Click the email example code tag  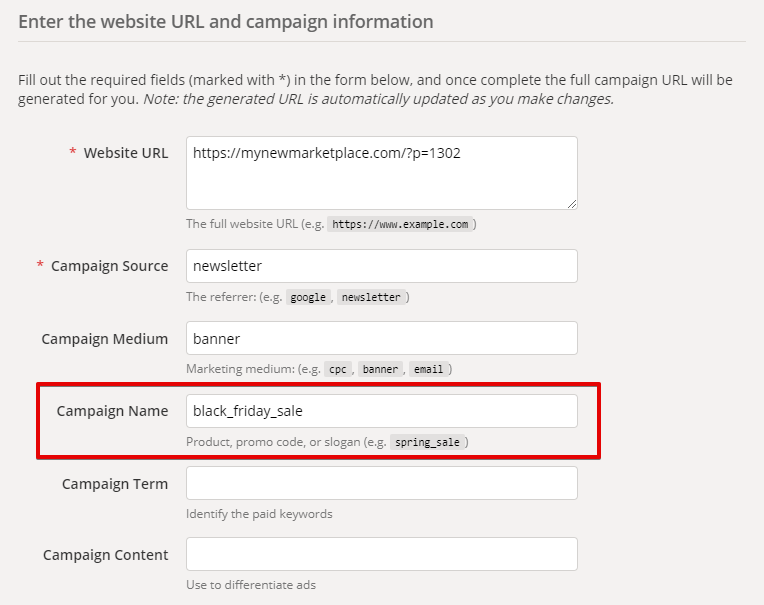click(429, 369)
